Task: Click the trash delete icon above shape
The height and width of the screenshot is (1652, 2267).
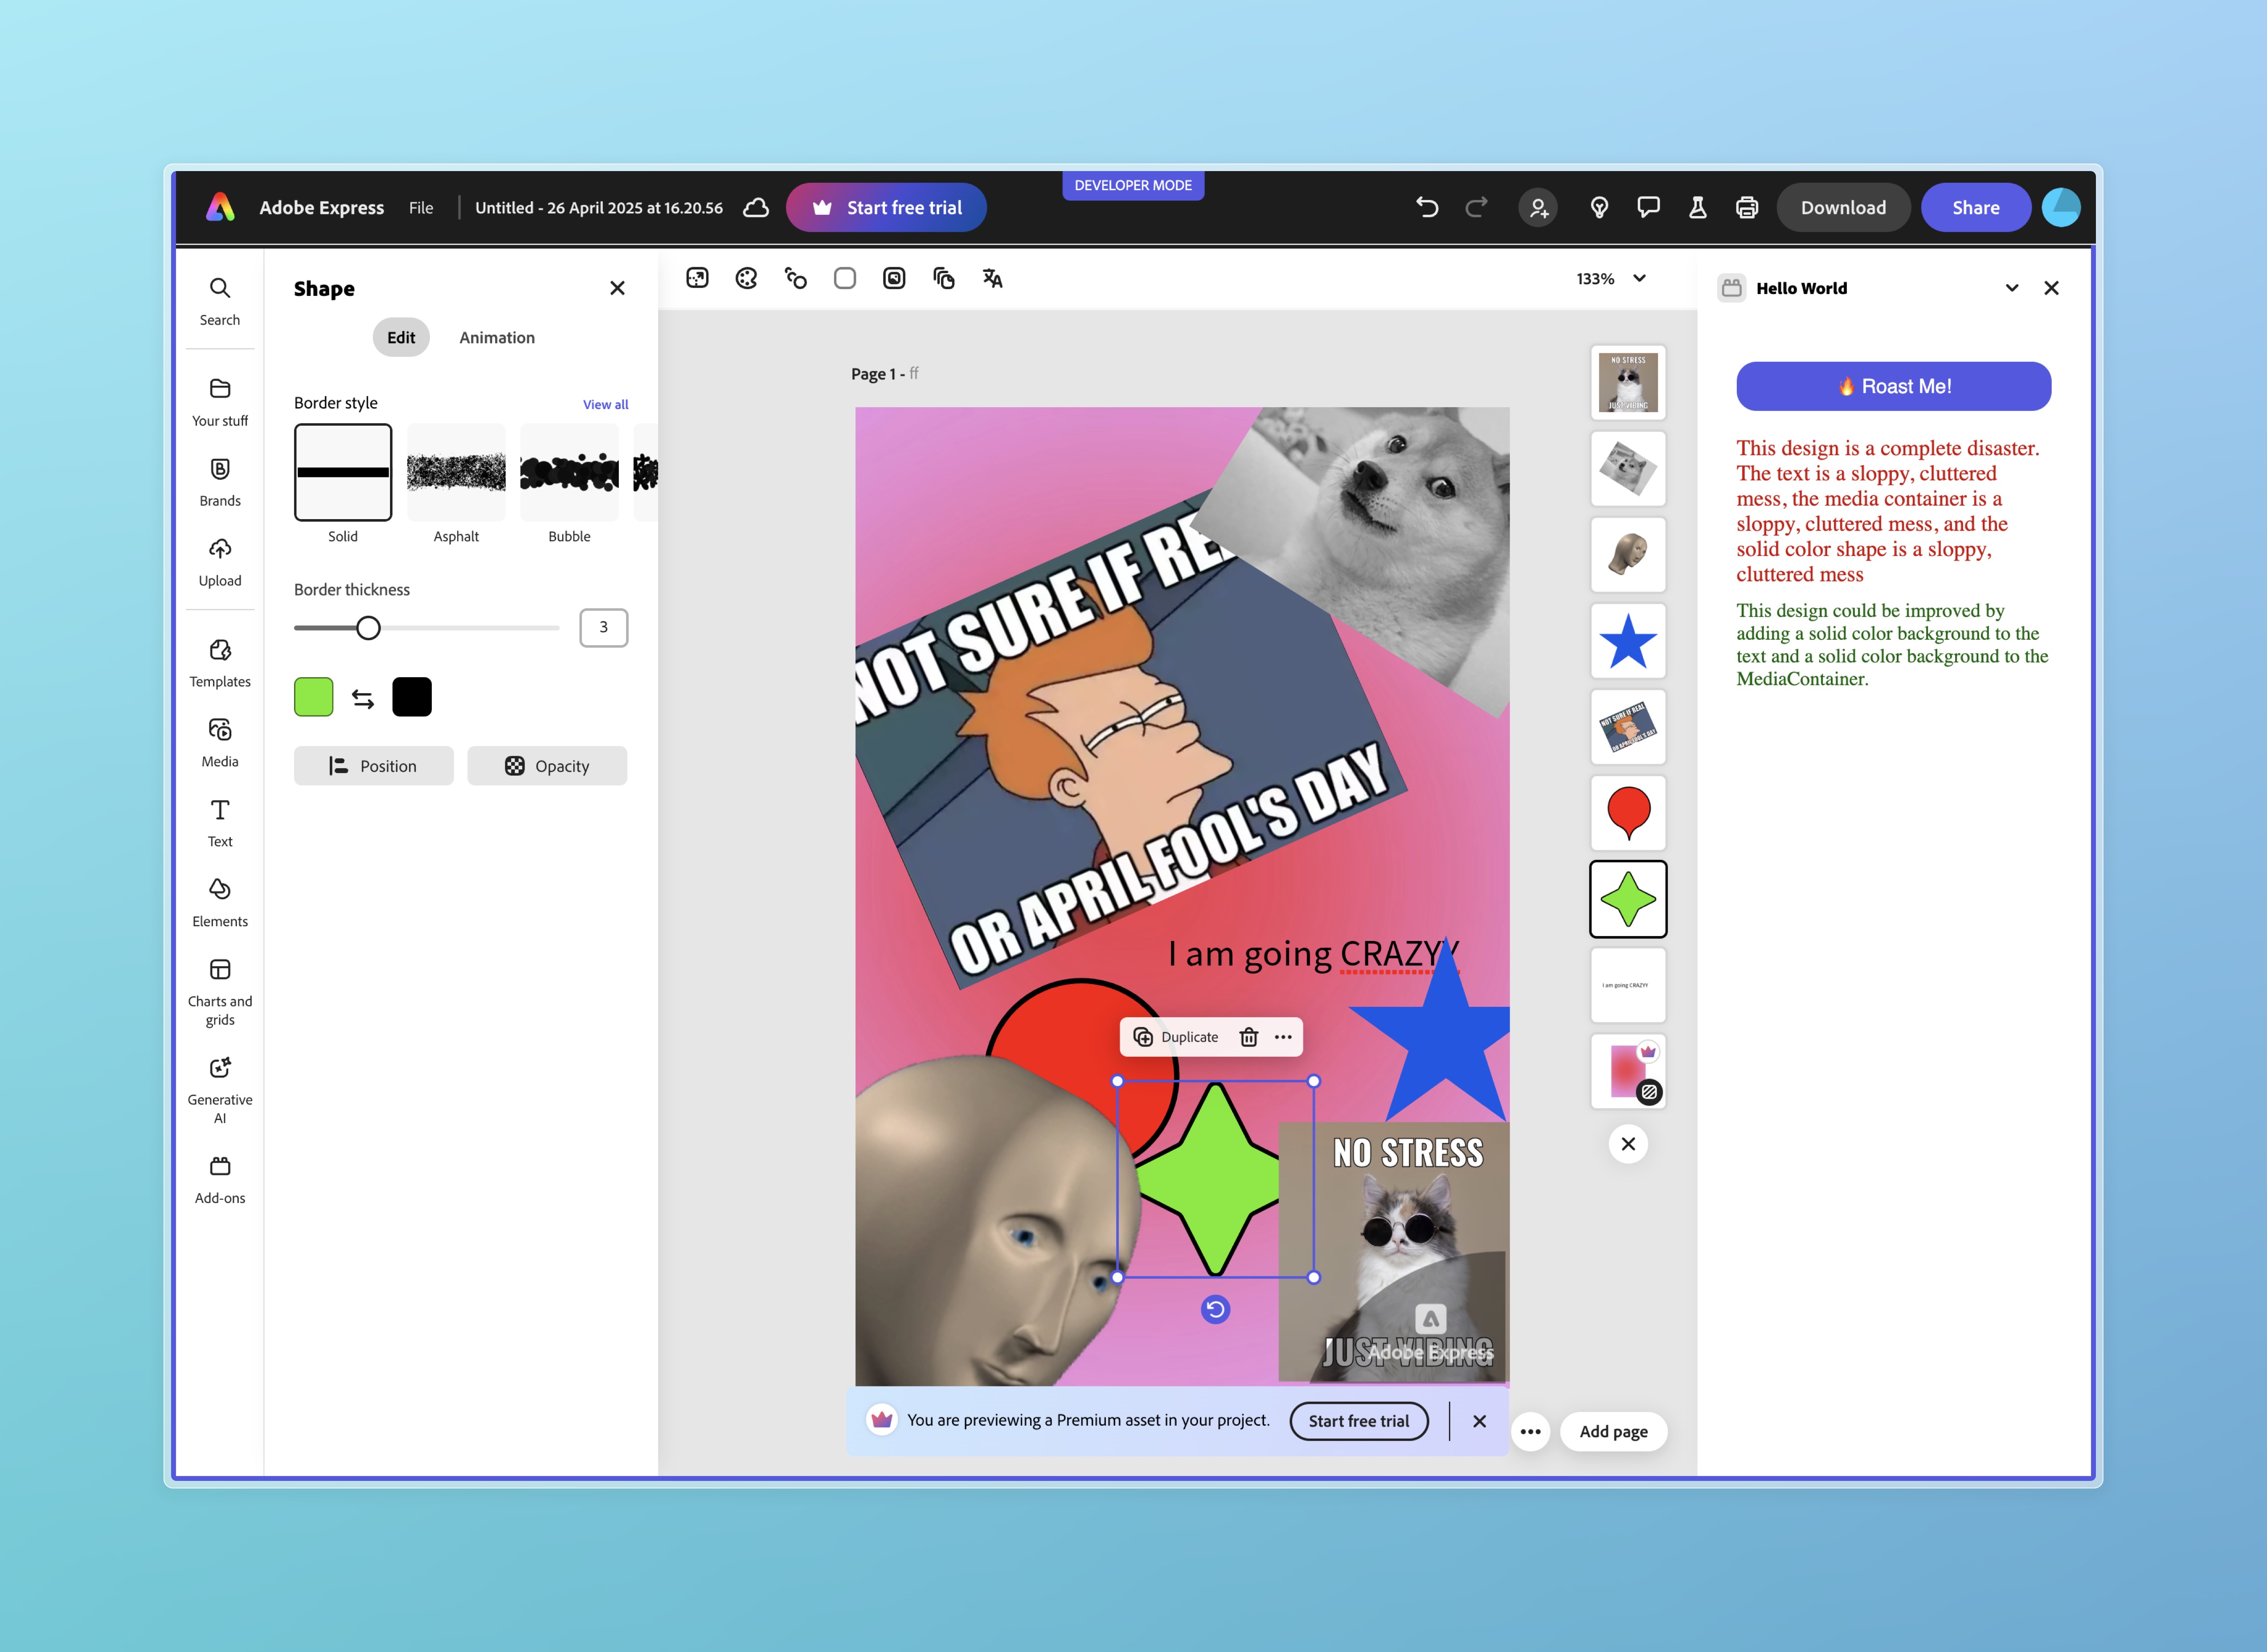Action: point(1248,1037)
